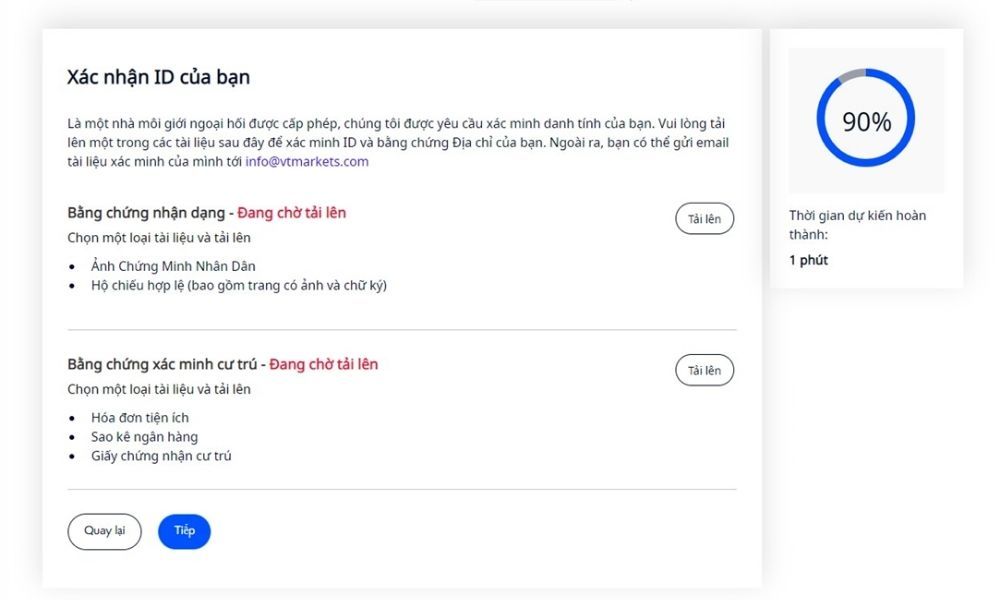Click inside the progress summary panel
The image size is (1000, 600).
[864, 160]
